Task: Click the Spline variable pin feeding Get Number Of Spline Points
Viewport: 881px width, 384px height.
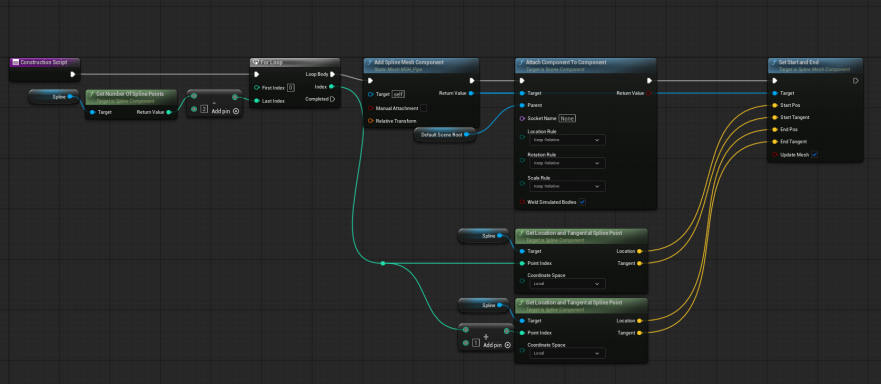Action: click(70, 97)
